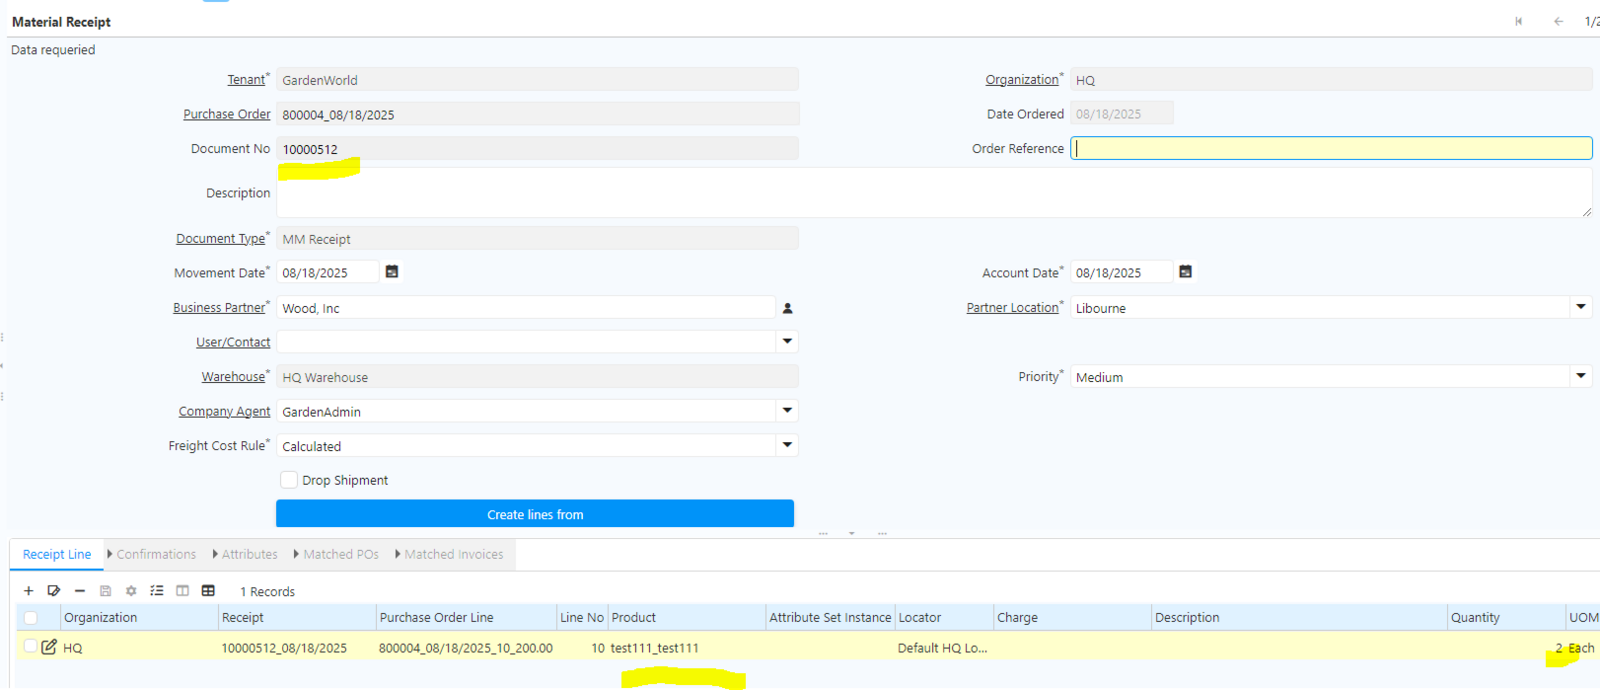1600x690 pixels.
Task: Open the Priority dropdown
Action: (x=1580, y=377)
